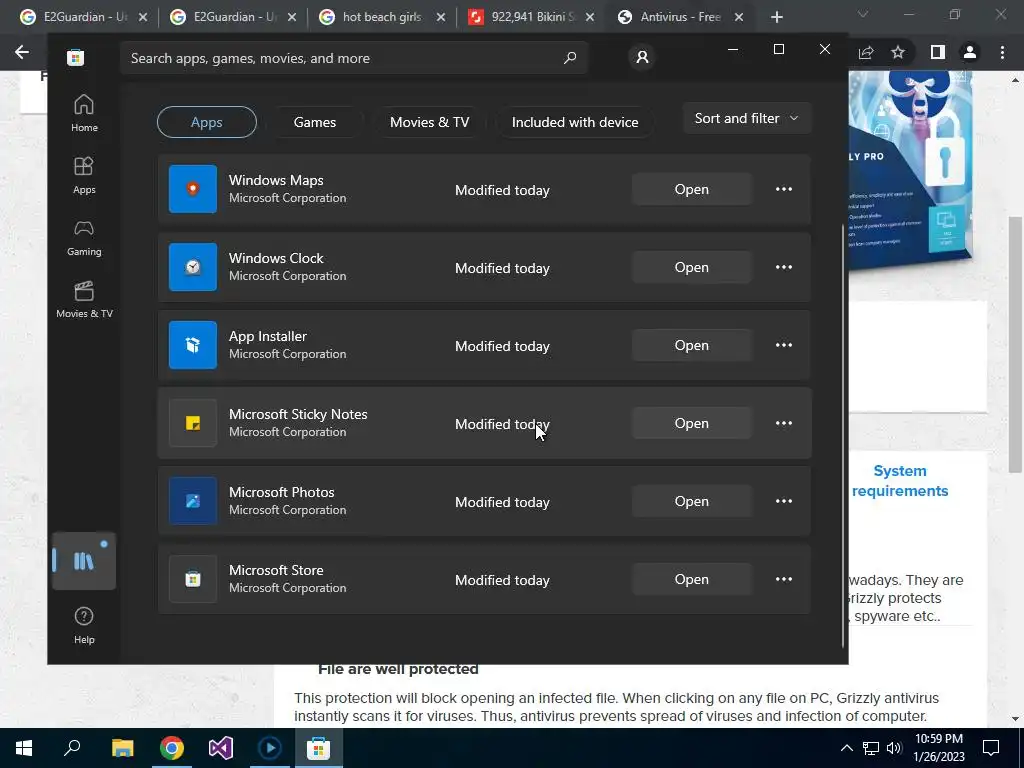Open the Windows Start menu
The width and height of the screenshot is (1024, 768).
click(24, 748)
